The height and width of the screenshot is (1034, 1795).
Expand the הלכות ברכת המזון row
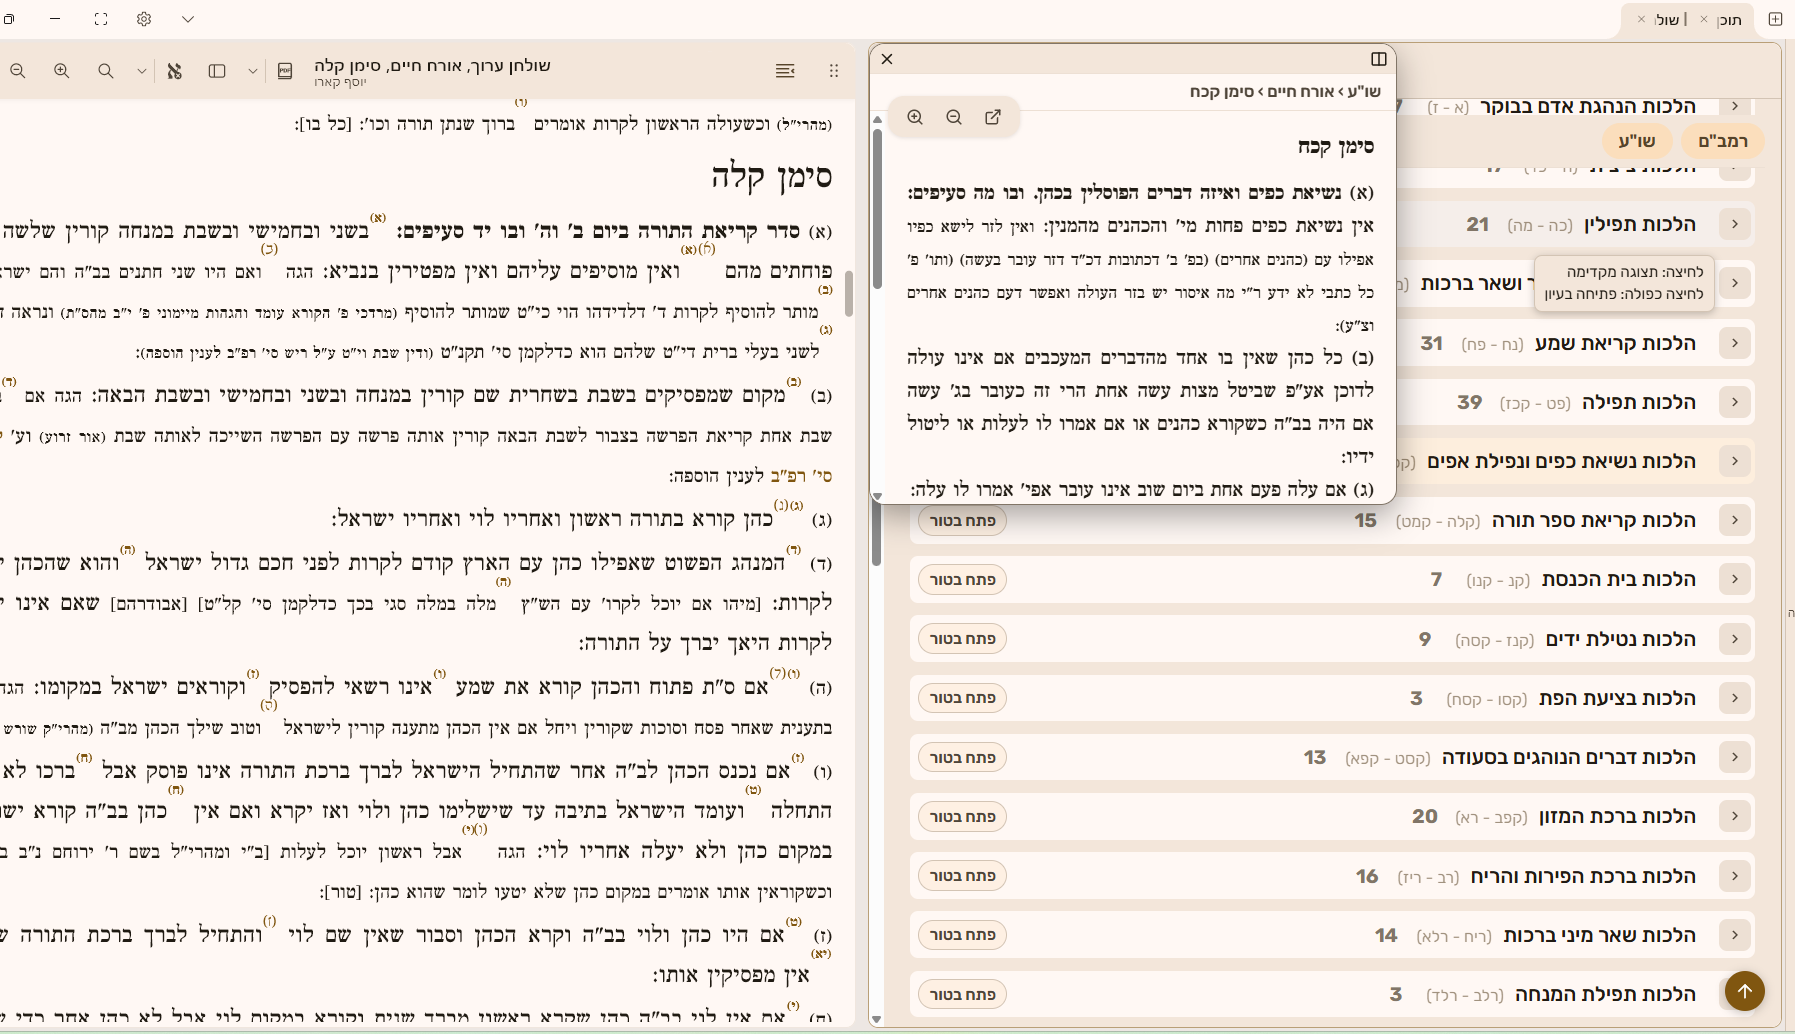coord(1735,816)
